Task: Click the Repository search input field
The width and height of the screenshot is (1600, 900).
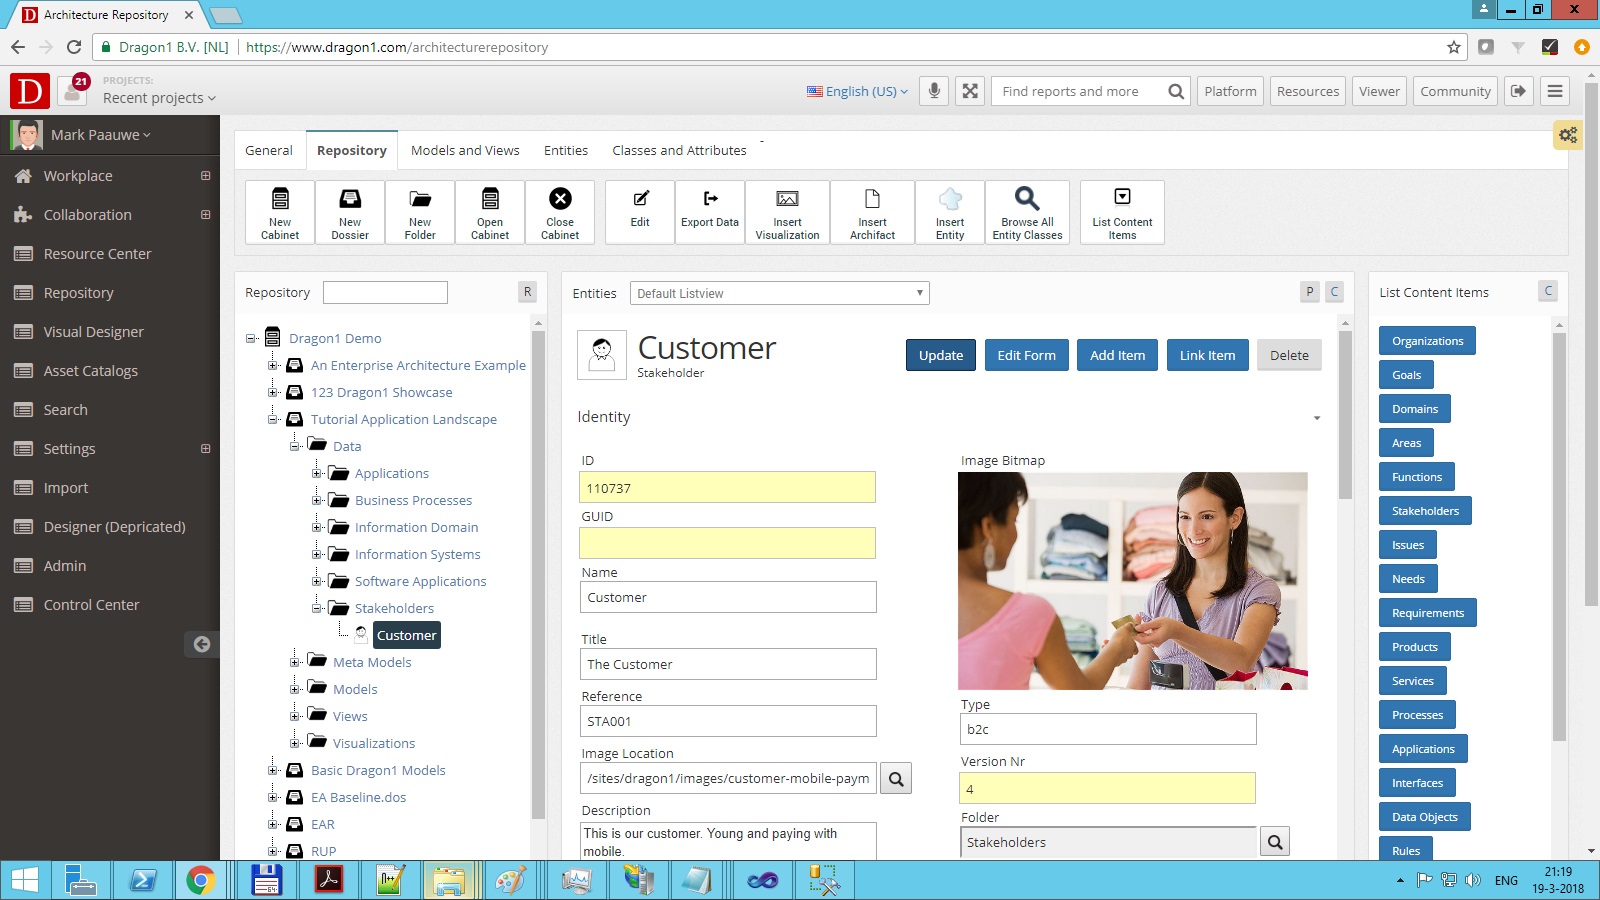Action: (385, 292)
